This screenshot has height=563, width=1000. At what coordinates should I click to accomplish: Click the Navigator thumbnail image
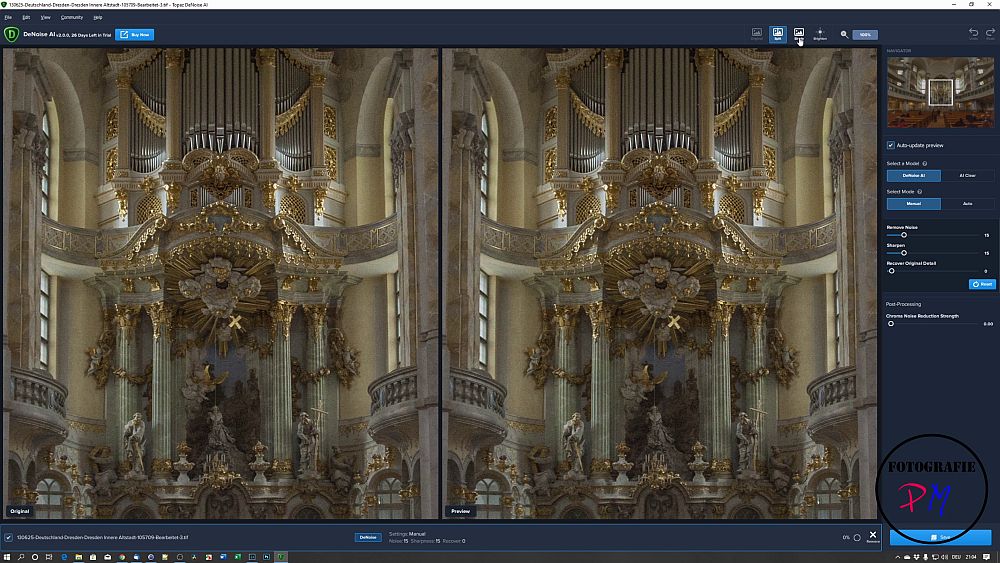coord(940,92)
